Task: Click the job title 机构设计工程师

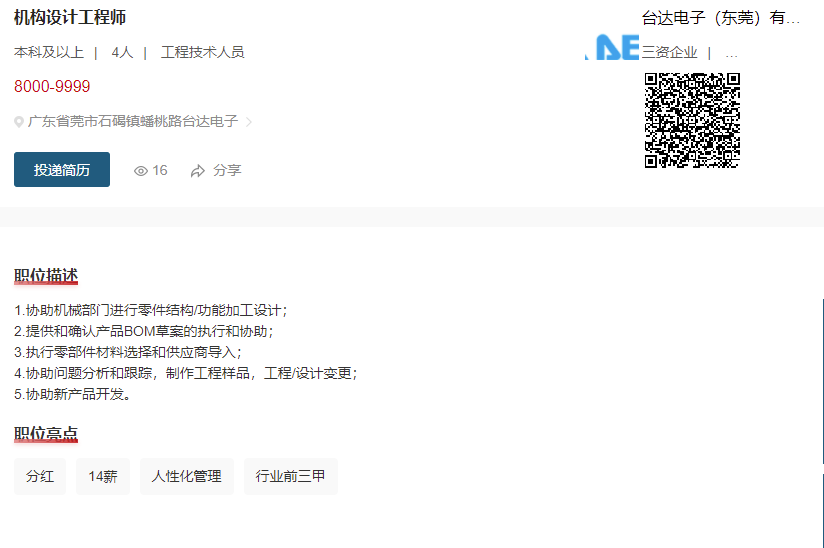Action: [70, 18]
